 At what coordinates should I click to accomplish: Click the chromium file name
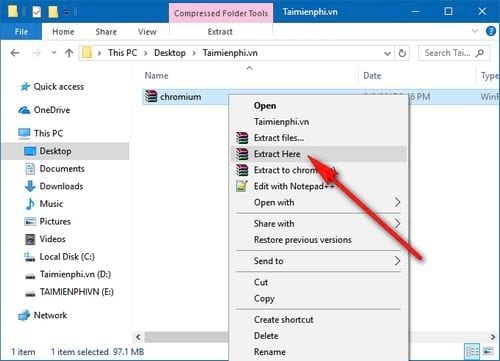pos(181,97)
